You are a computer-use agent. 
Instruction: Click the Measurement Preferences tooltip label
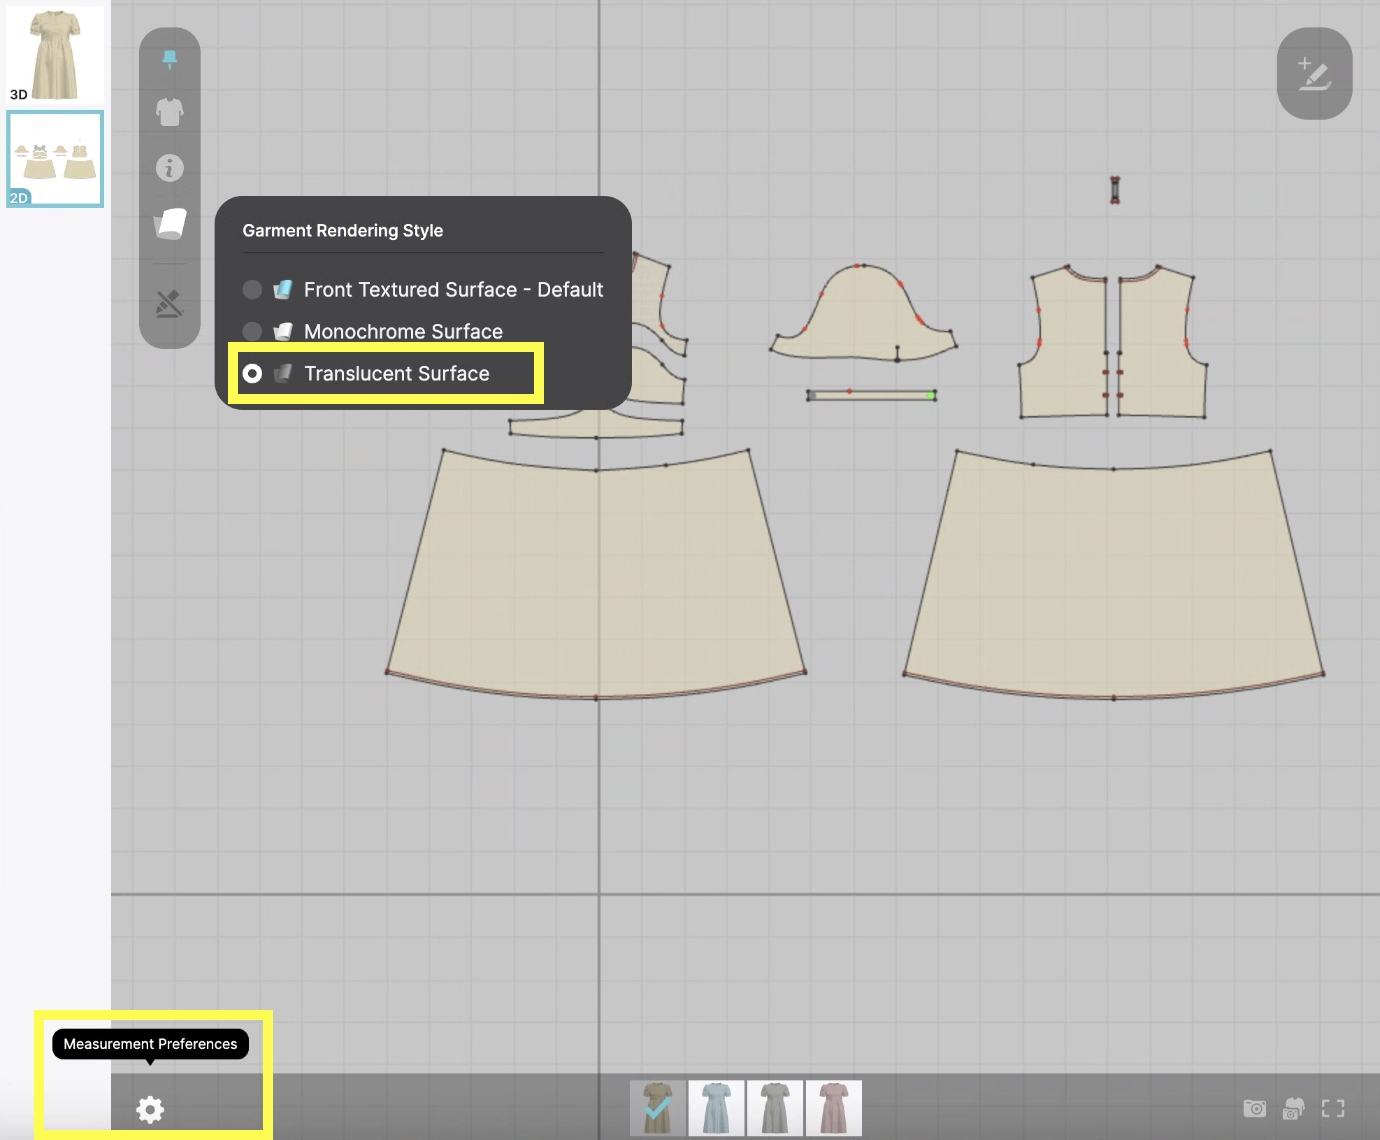[151, 1043]
